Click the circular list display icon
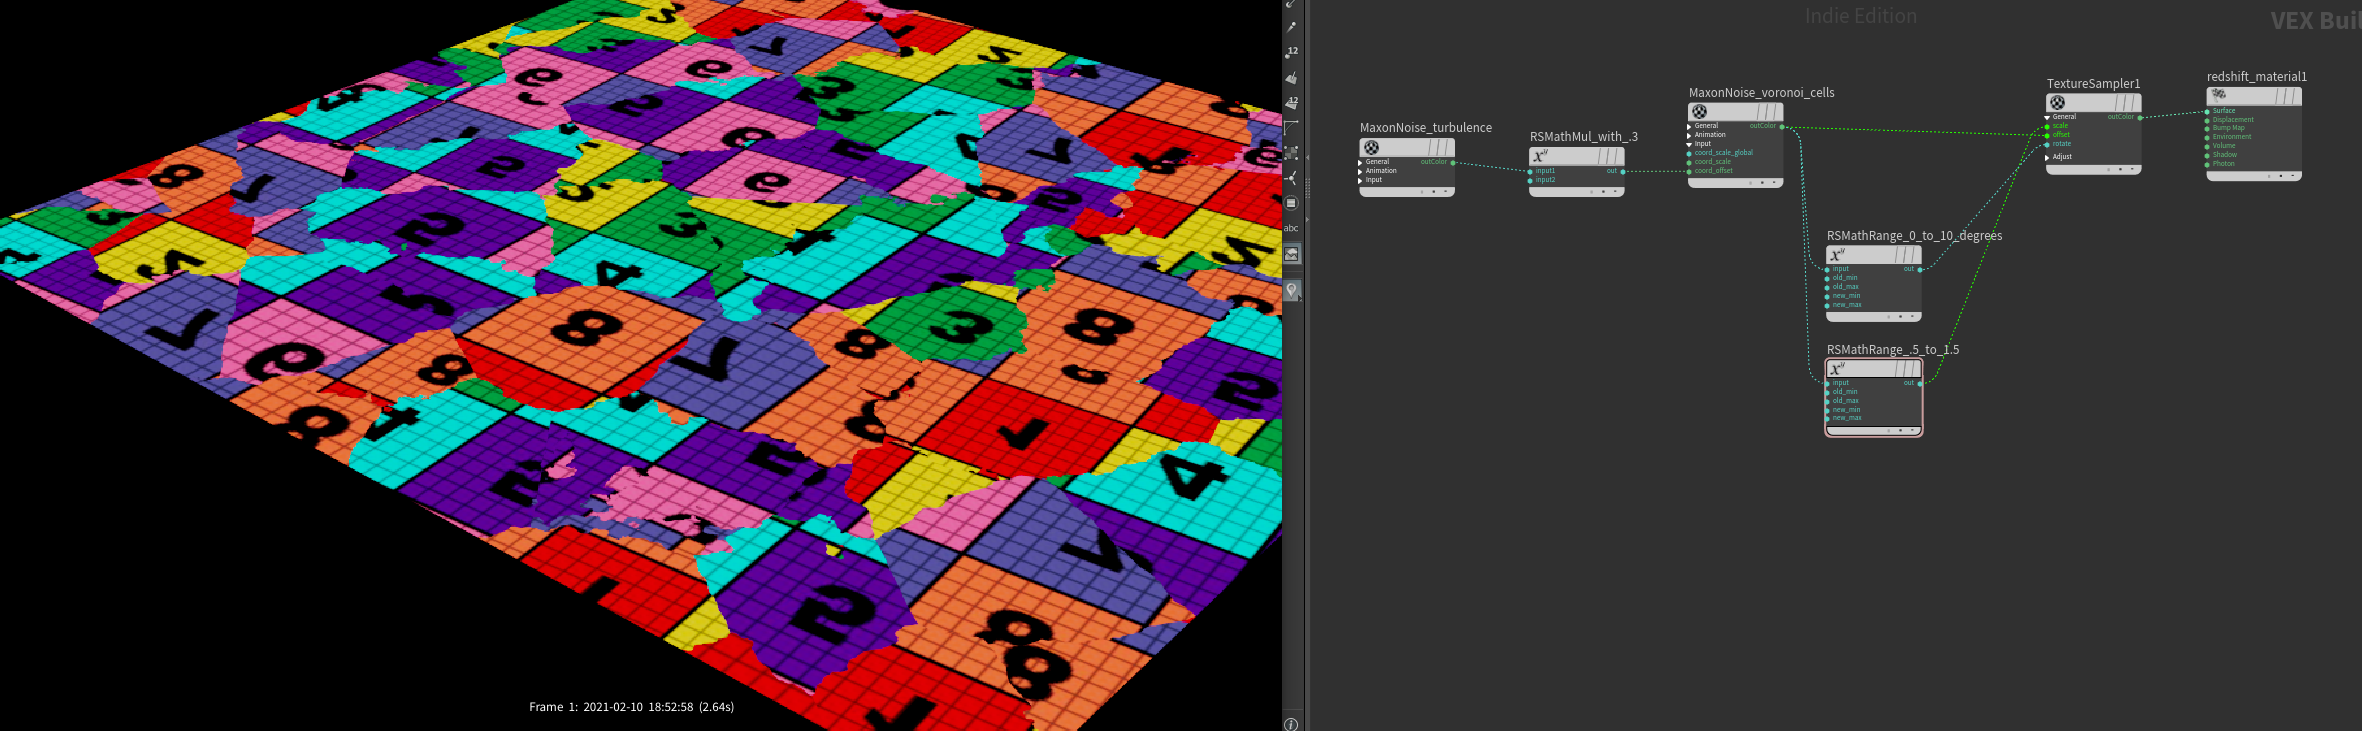 pos(1291,203)
